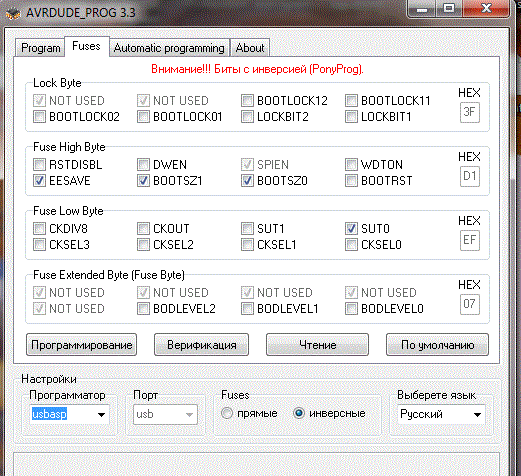Check the BODLEVEL1 checkbox
Viewport: 521px width, 476px height.
[x=247, y=309]
